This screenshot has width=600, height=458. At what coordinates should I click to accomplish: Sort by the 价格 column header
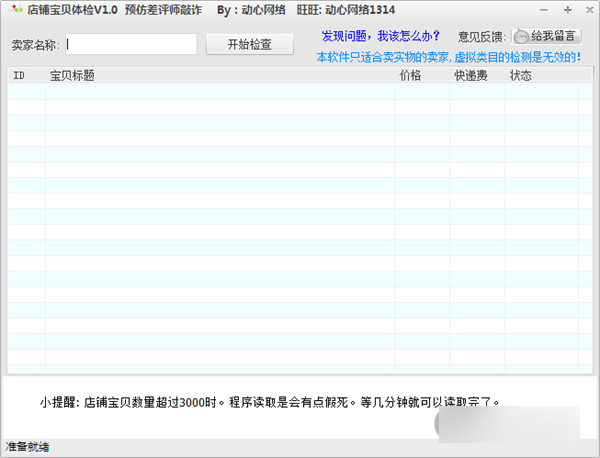[410, 75]
